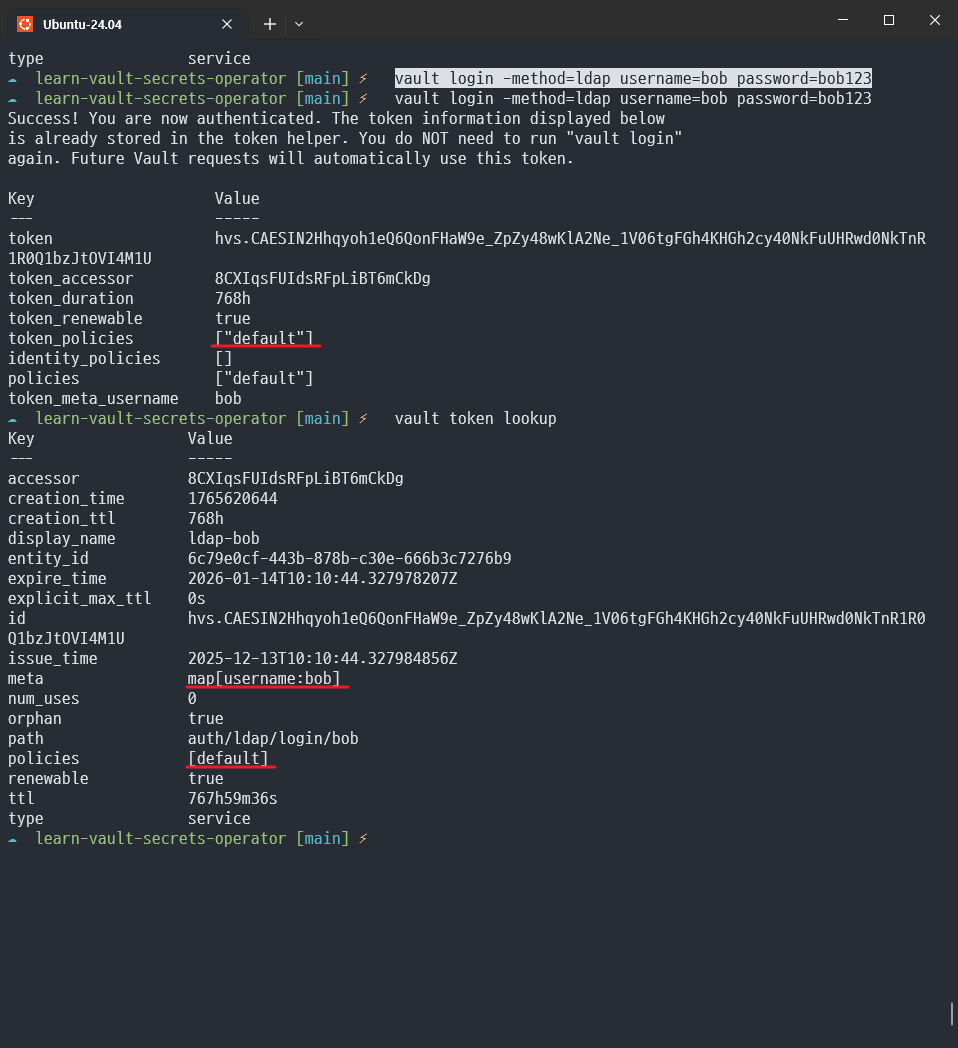Close the terminal window
This screenshot has height=1048, width=958.
click(x=935, y=20)
